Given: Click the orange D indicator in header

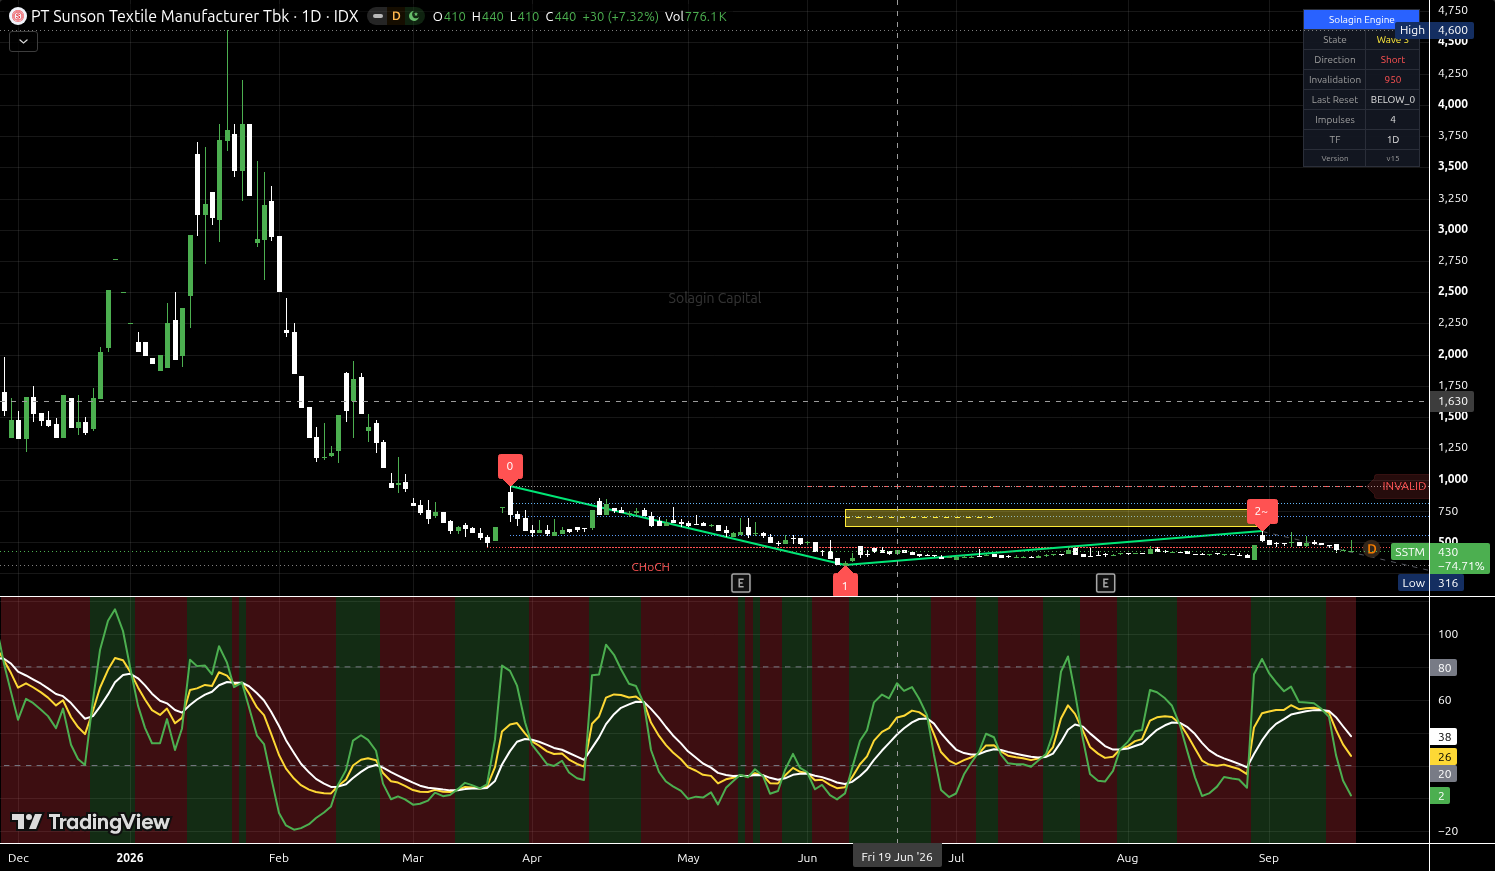Looking at the screenshot, I should coord(396,17).
